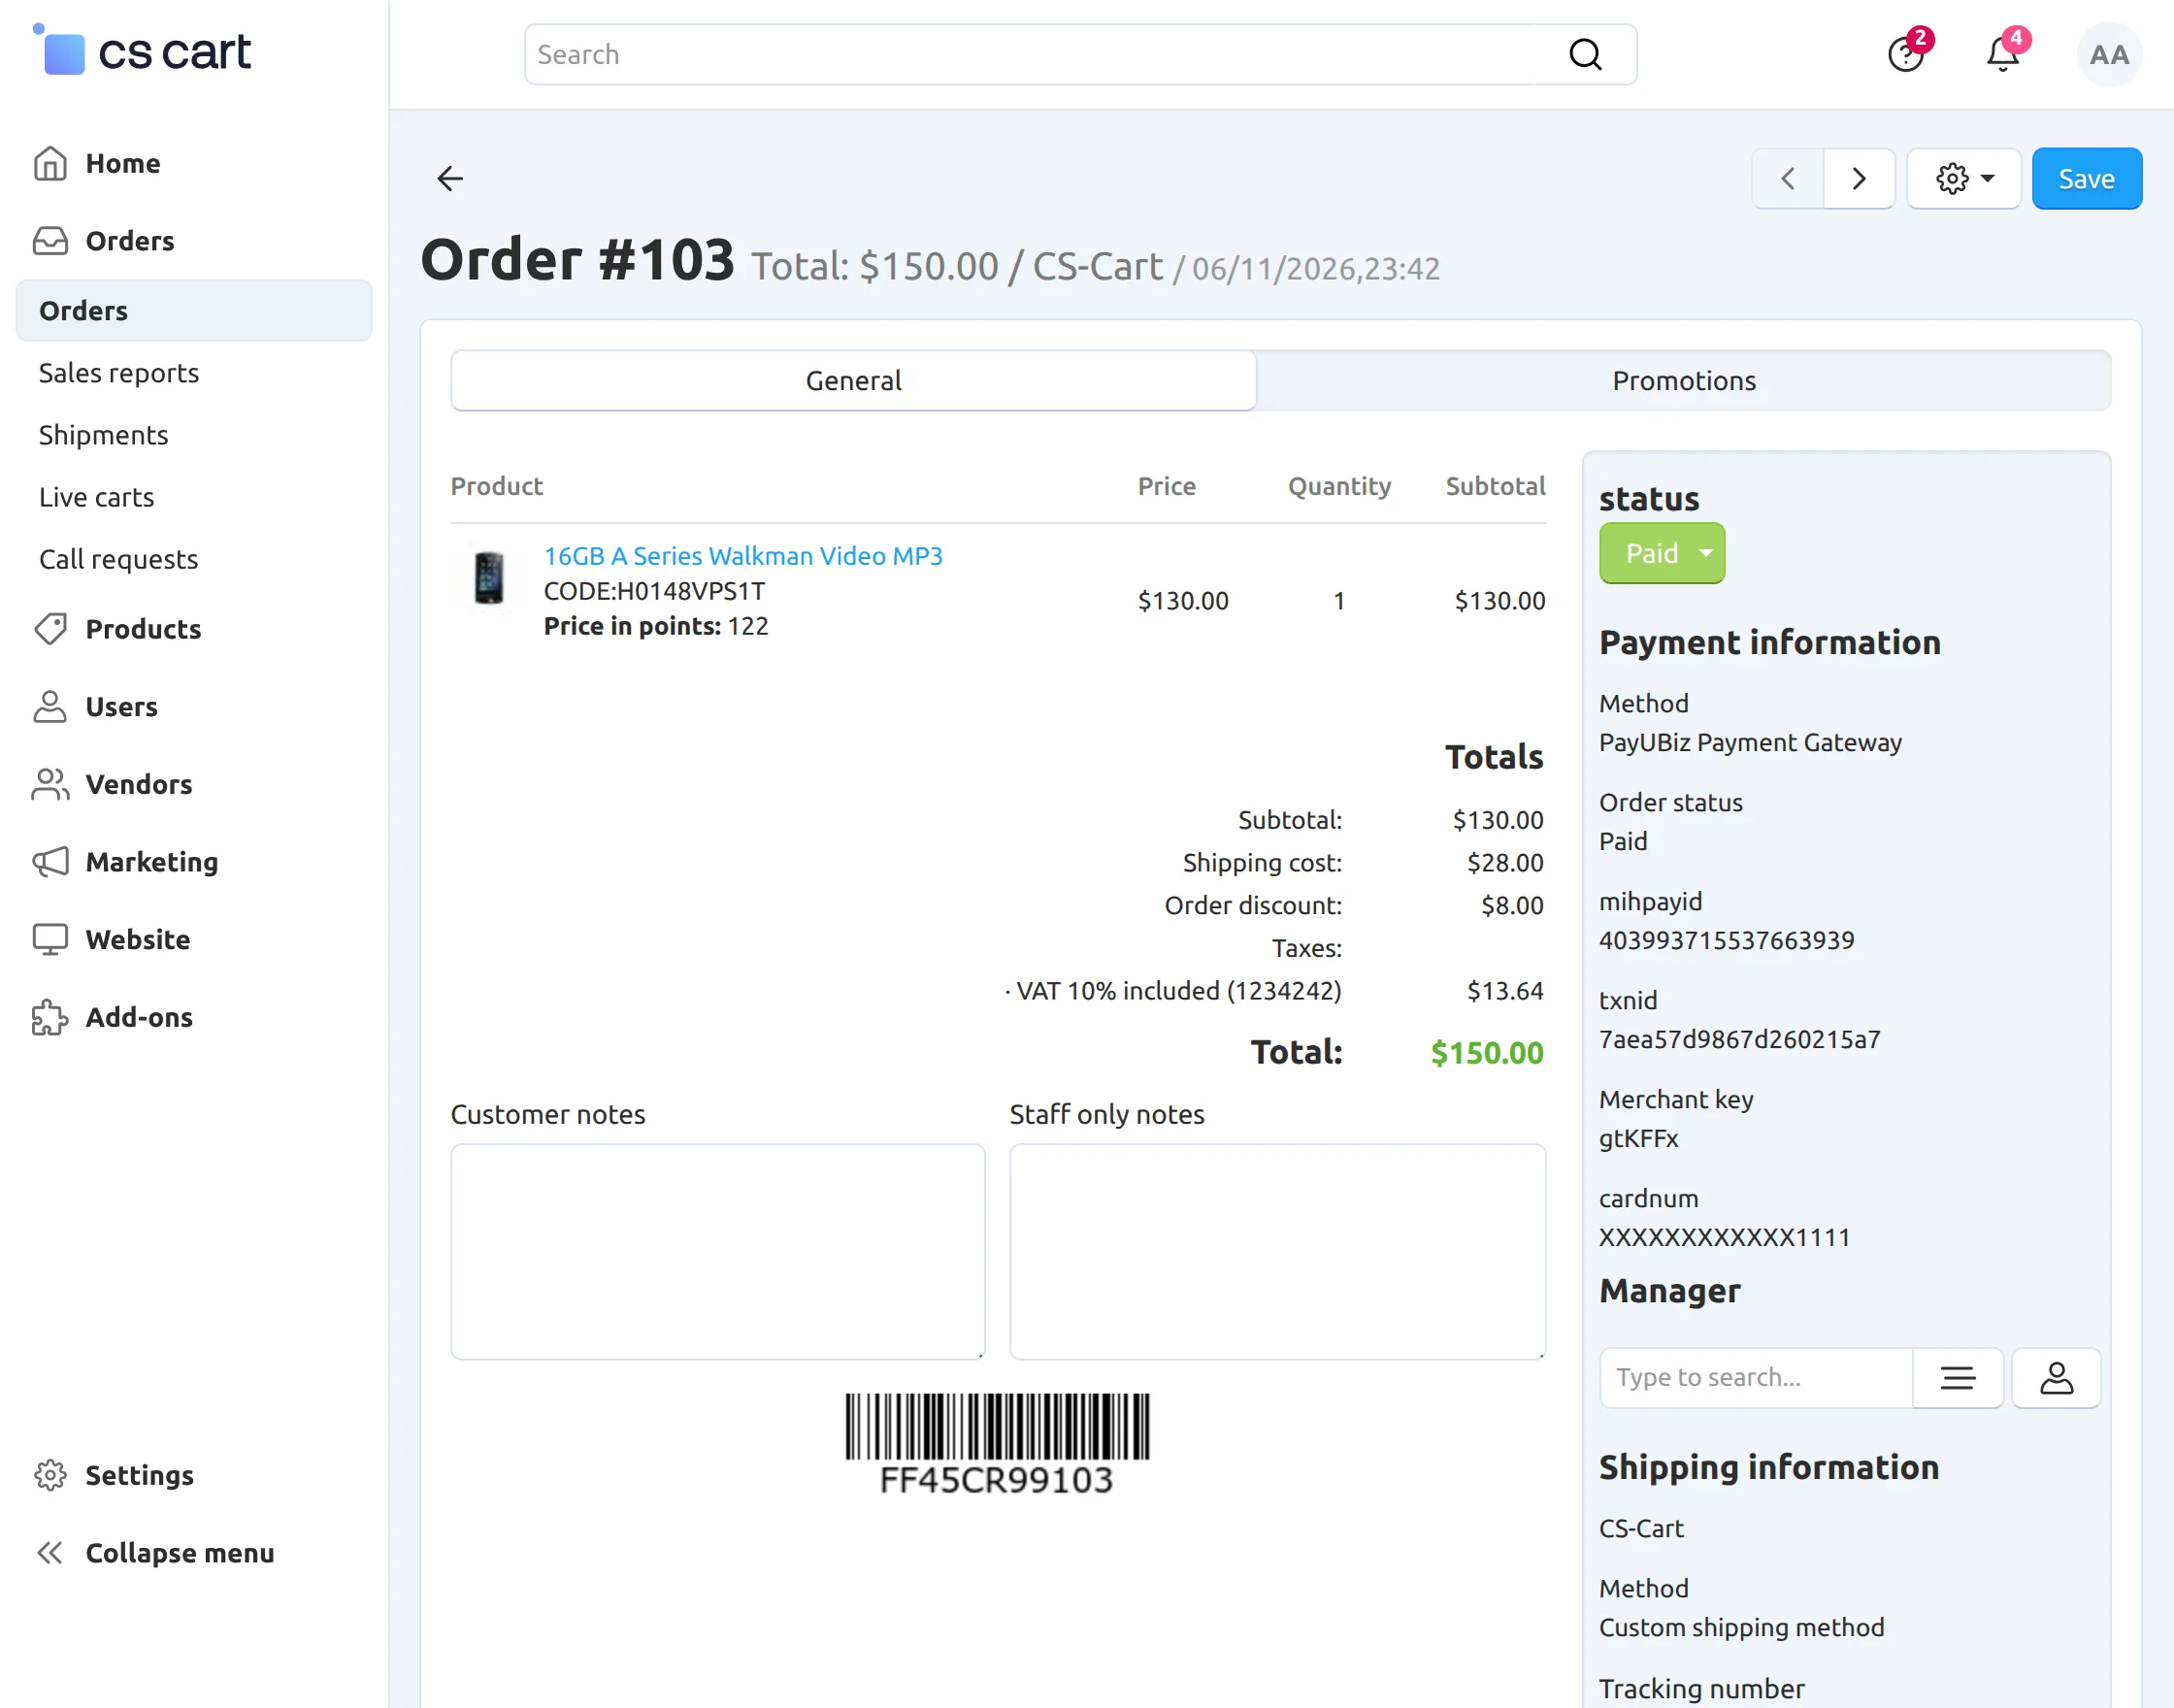Open the 16GB A Series Walkman product link
This screenshot has height=1708, width=2174.
743,556
